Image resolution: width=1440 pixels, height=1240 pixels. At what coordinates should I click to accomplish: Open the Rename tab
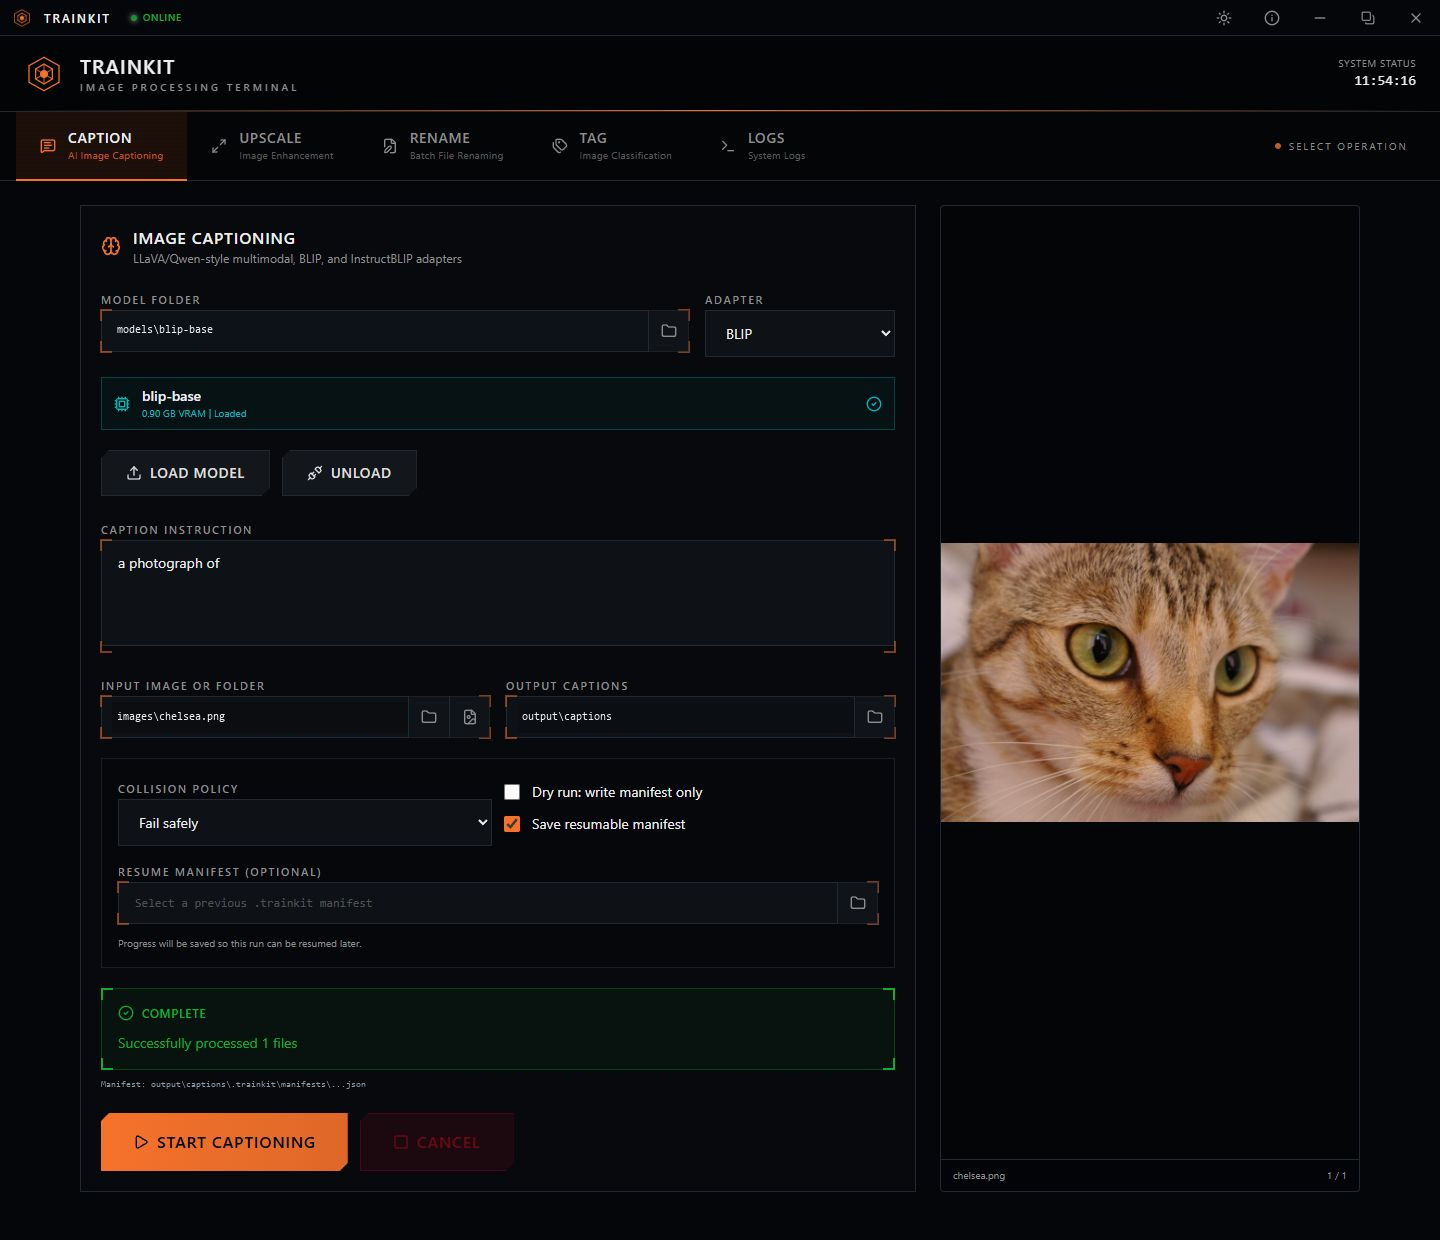click(443, 146)
